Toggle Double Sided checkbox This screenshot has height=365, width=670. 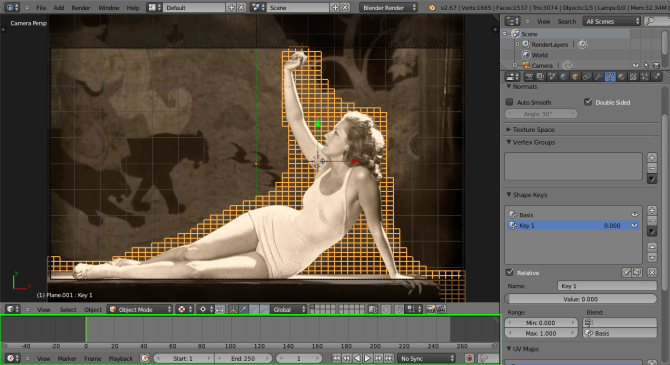pos(588,102)
